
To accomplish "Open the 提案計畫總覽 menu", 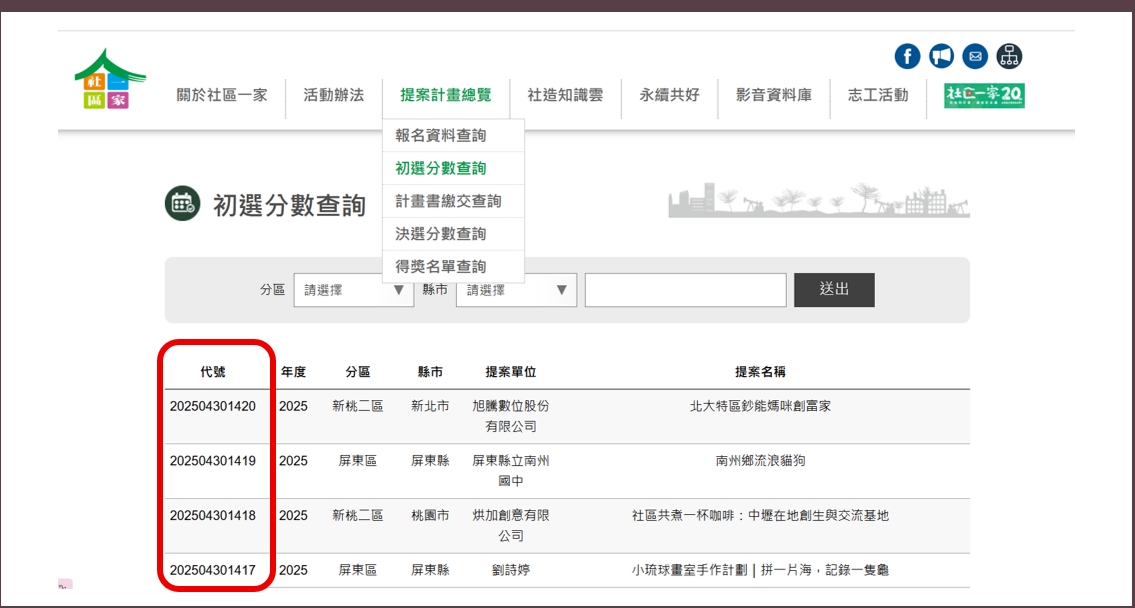I will point(446,95).
